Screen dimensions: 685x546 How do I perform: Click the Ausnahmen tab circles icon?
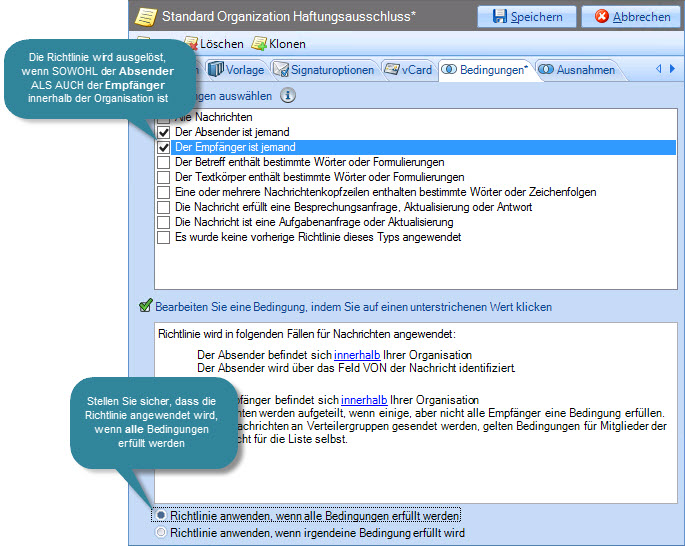coord(546,69)
